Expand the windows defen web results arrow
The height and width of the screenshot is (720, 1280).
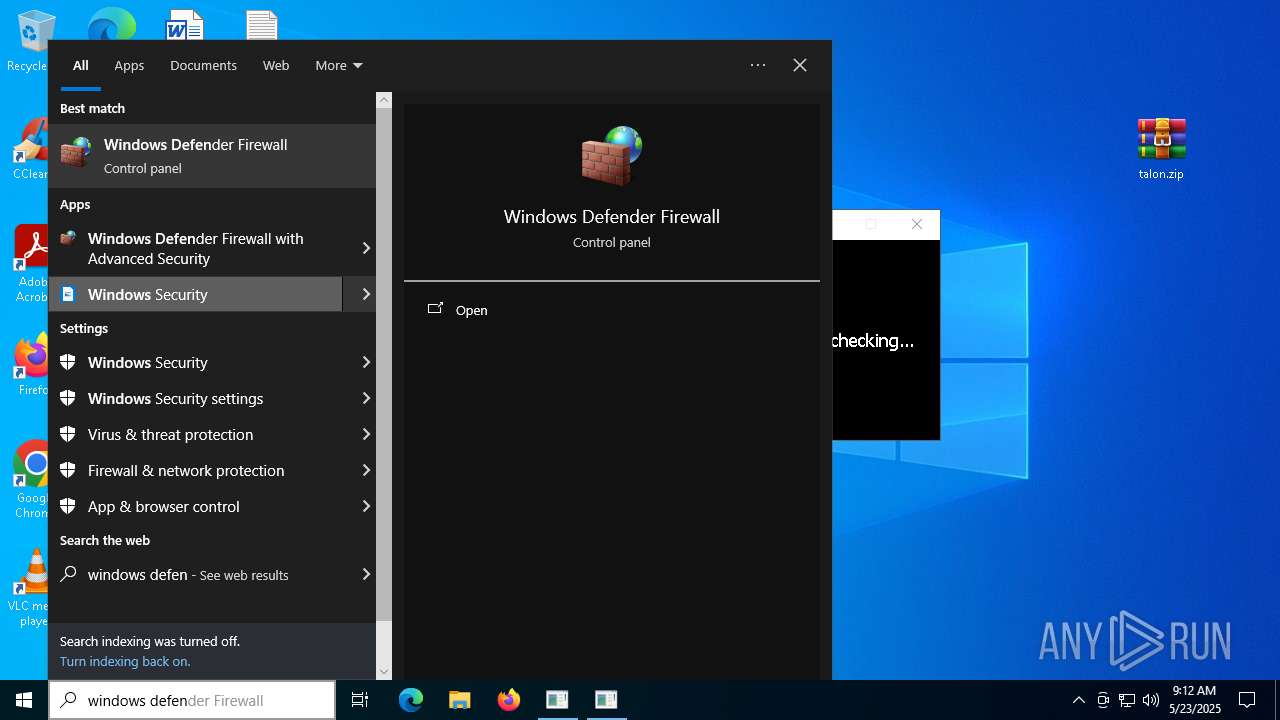tap(365, 574)
